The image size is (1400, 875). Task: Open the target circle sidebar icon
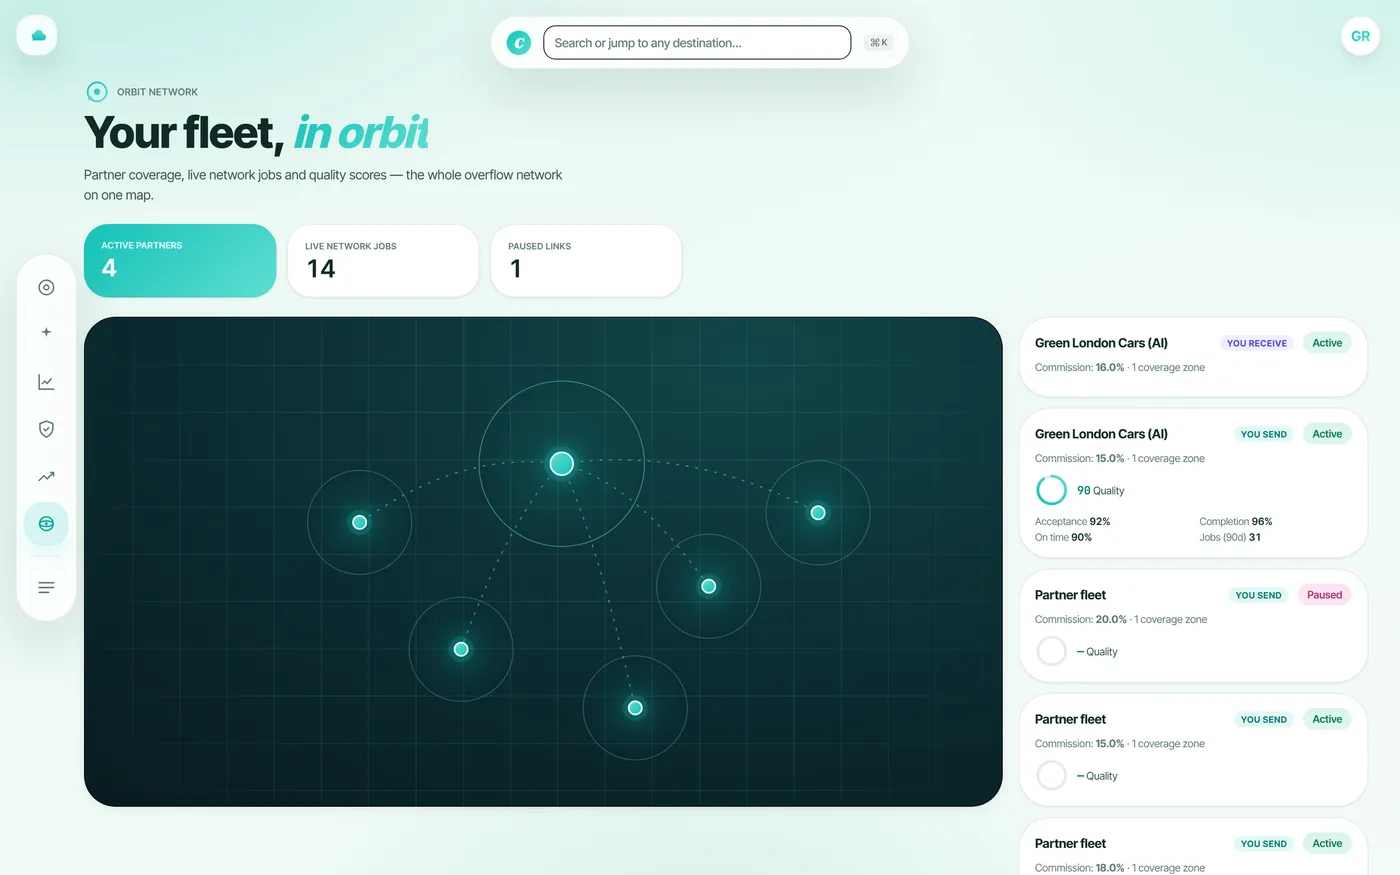pos(46,288)
